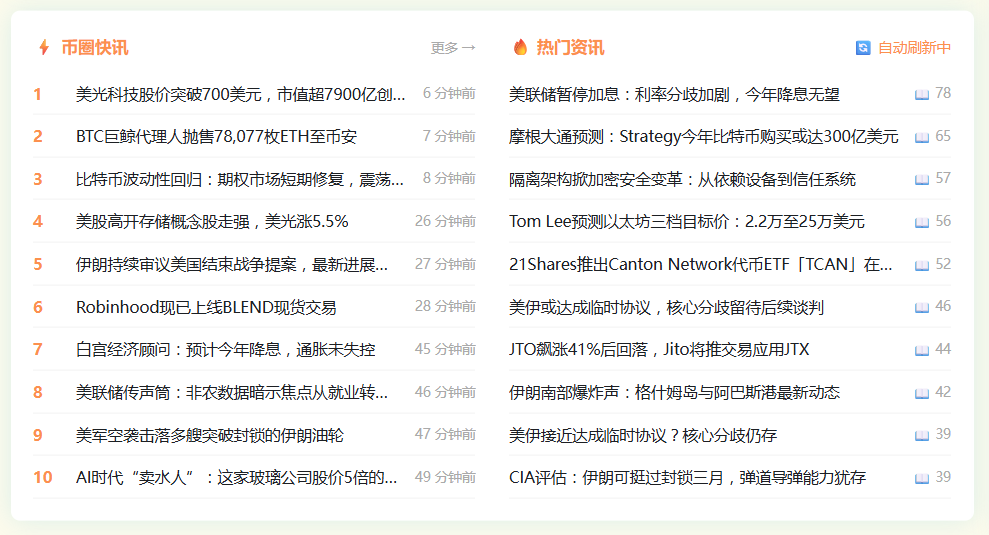
Task: Click the blue auto-refresh icon
Action: point(863,48)
